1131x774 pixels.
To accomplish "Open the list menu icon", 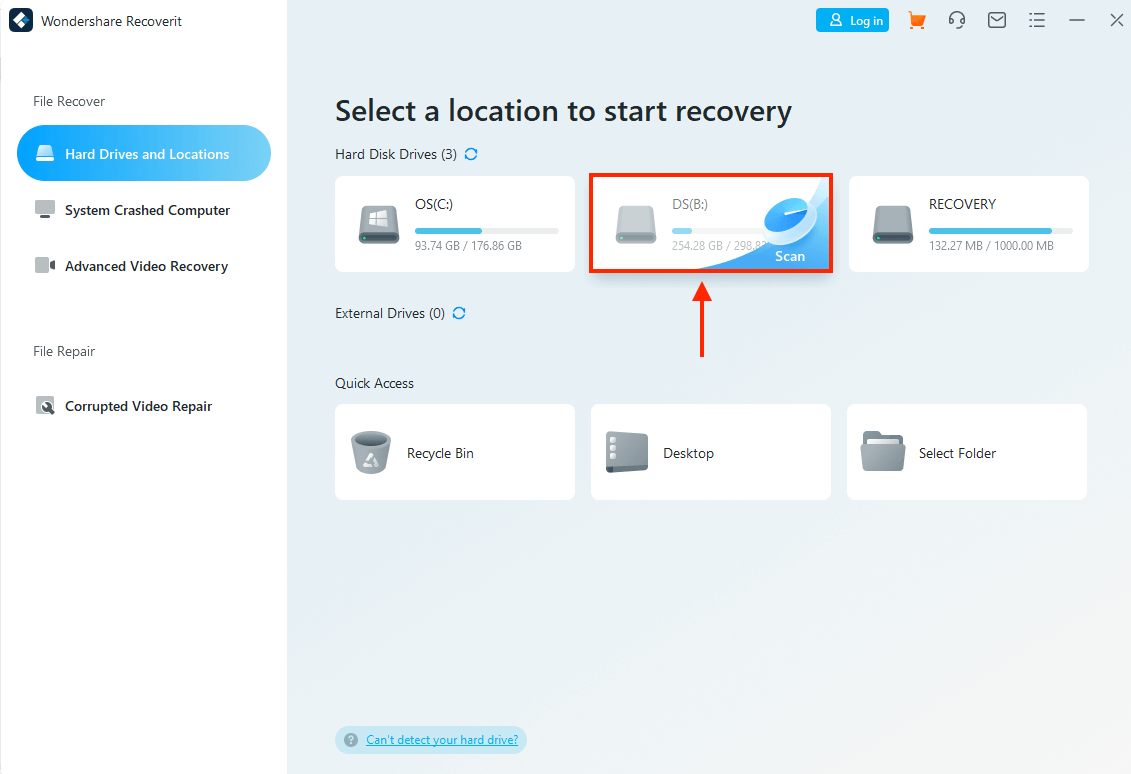I will [x=1037, y=20].
